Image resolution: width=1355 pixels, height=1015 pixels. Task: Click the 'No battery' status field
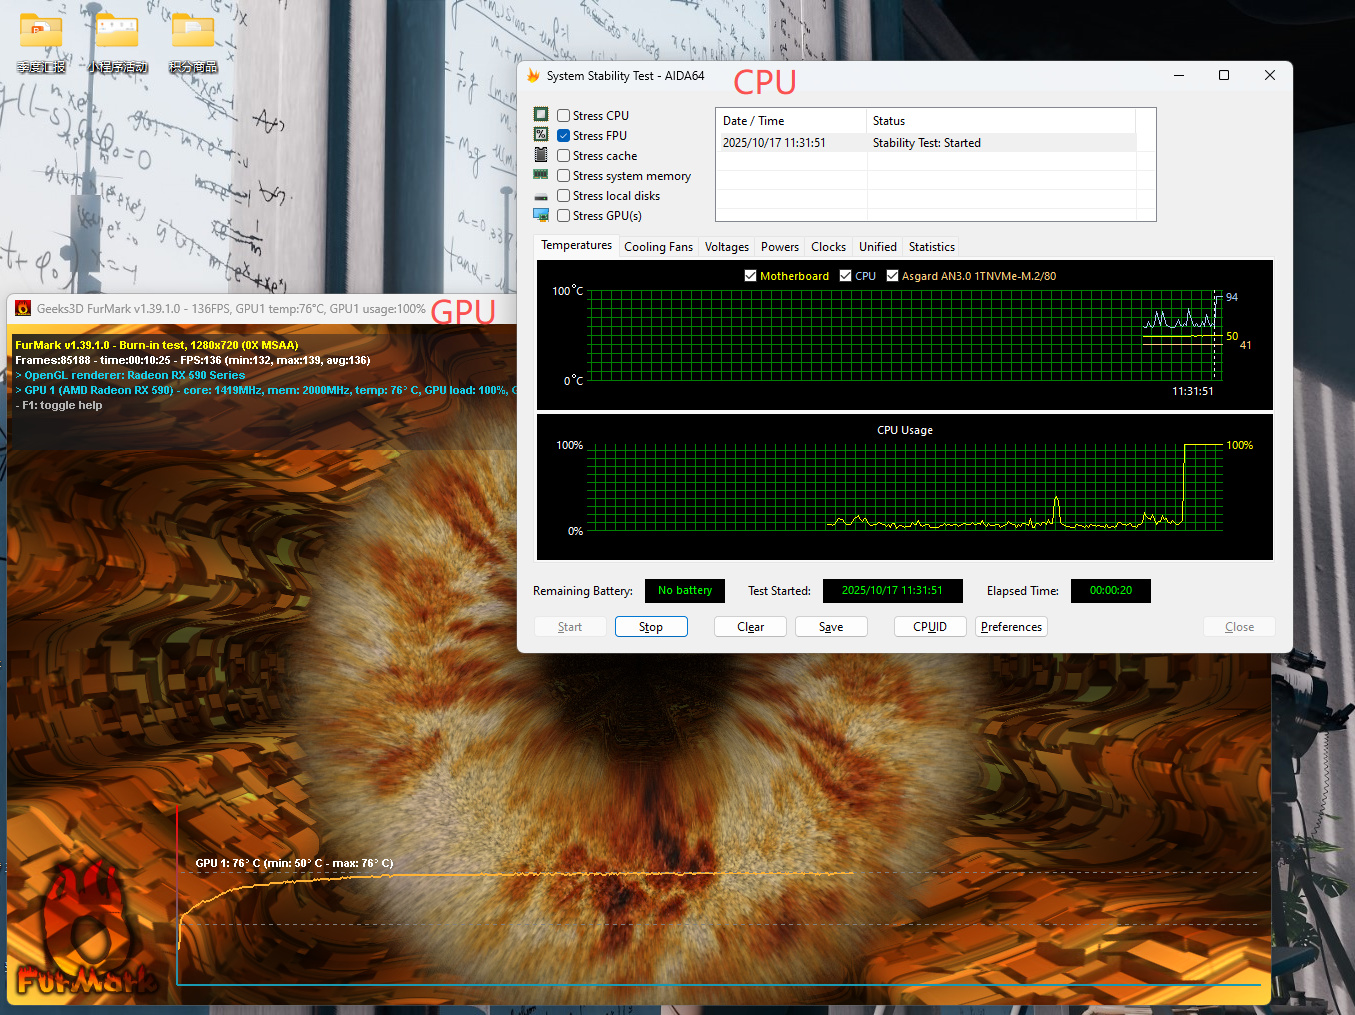click(685, 591)
